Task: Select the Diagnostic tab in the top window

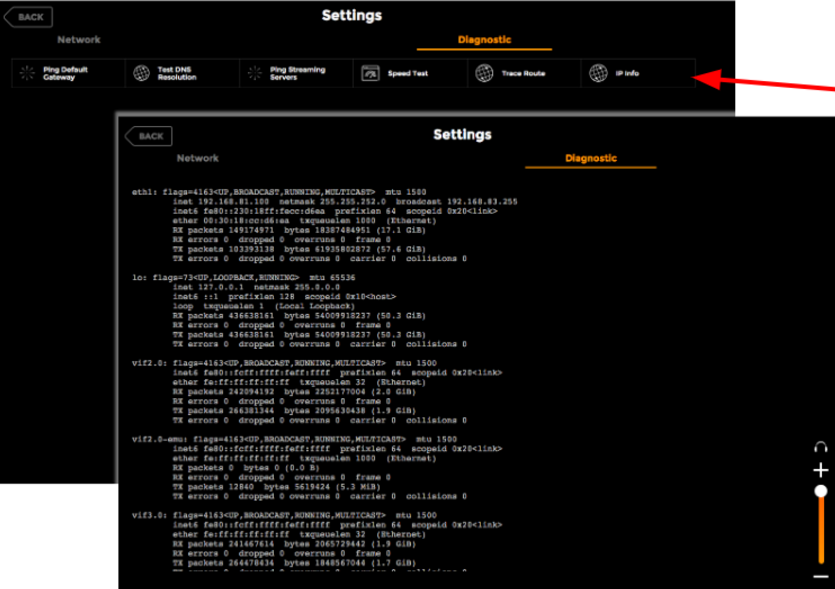Action: [484, 40]
